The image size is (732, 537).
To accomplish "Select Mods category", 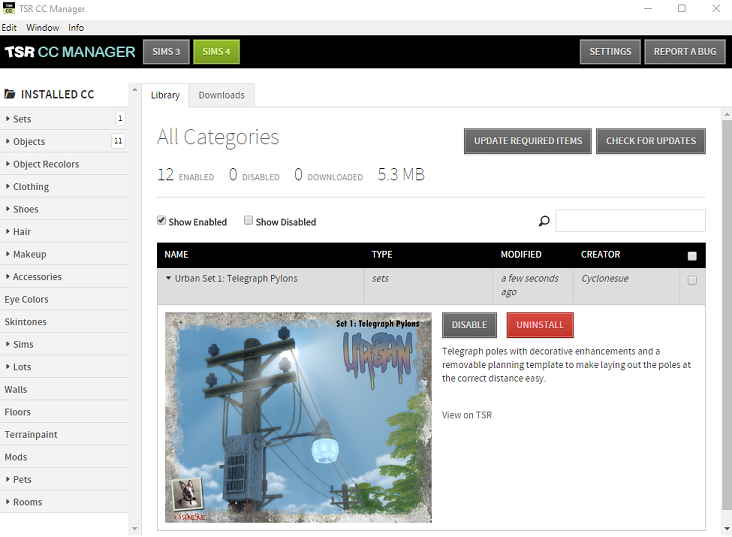I will tap(64, 457).
